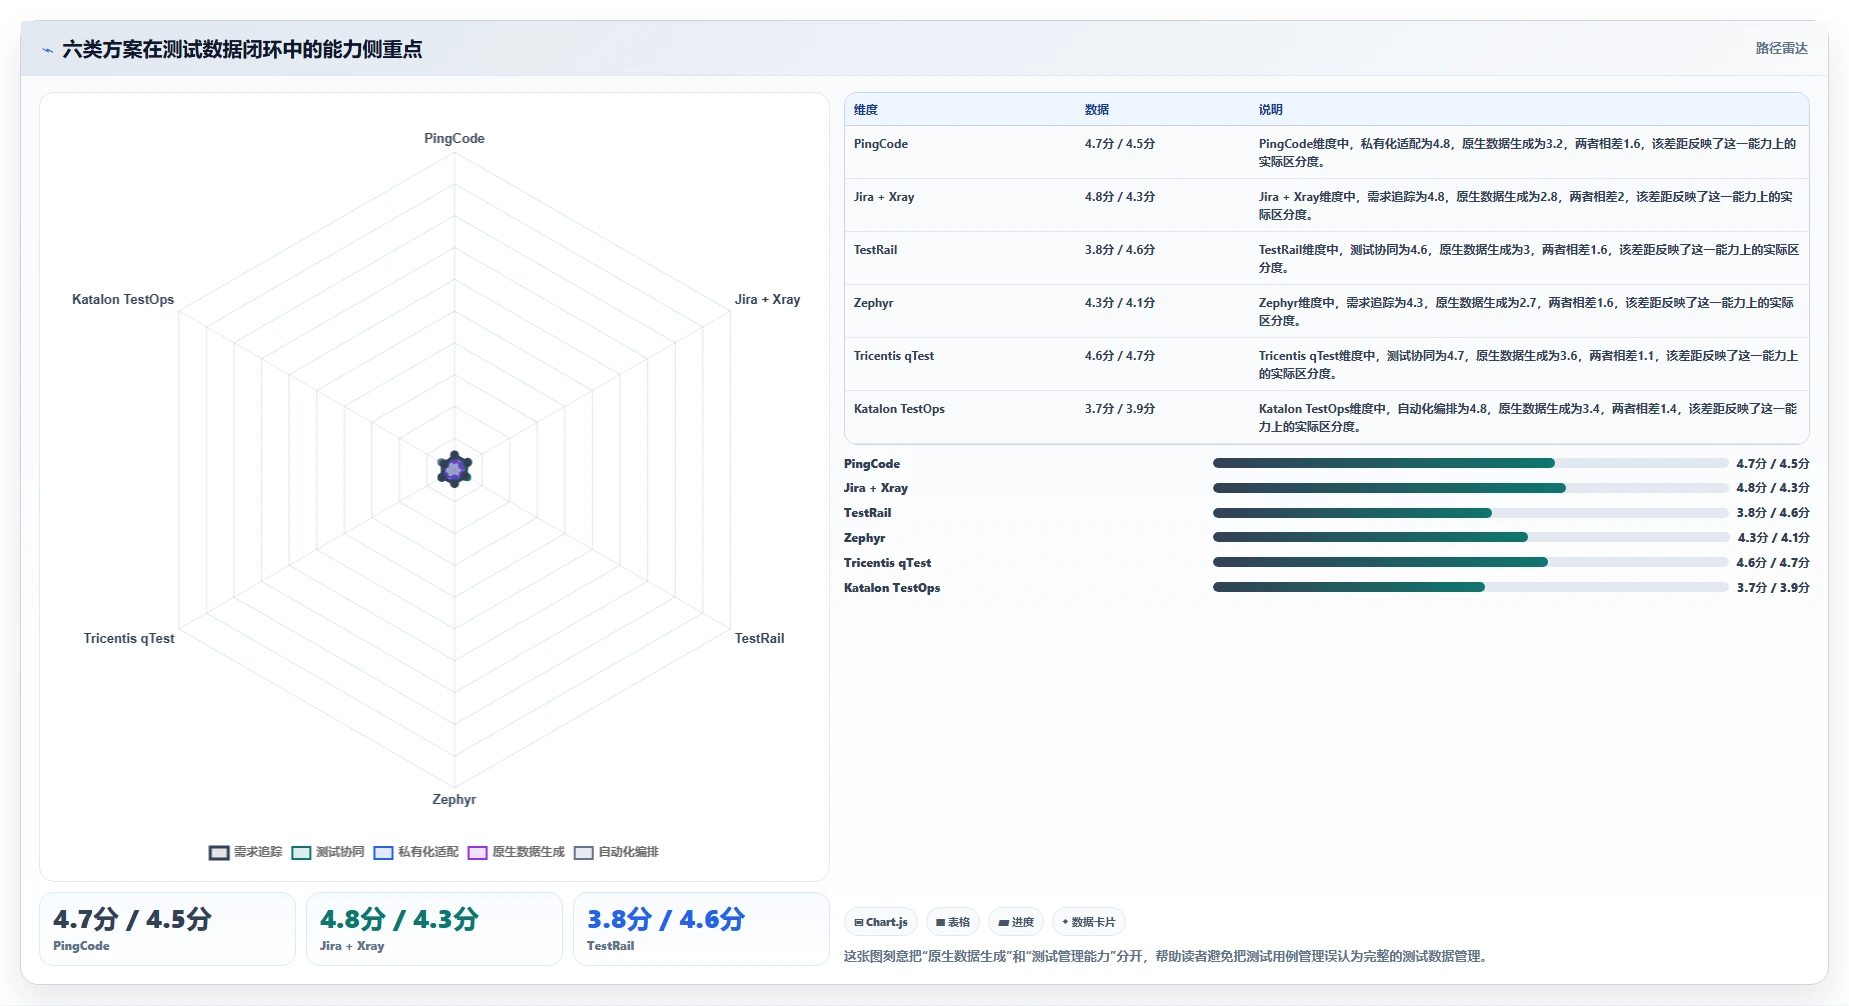
Task: Click the Jira + Xray维度中 description text
Action: pos(1526,205)
